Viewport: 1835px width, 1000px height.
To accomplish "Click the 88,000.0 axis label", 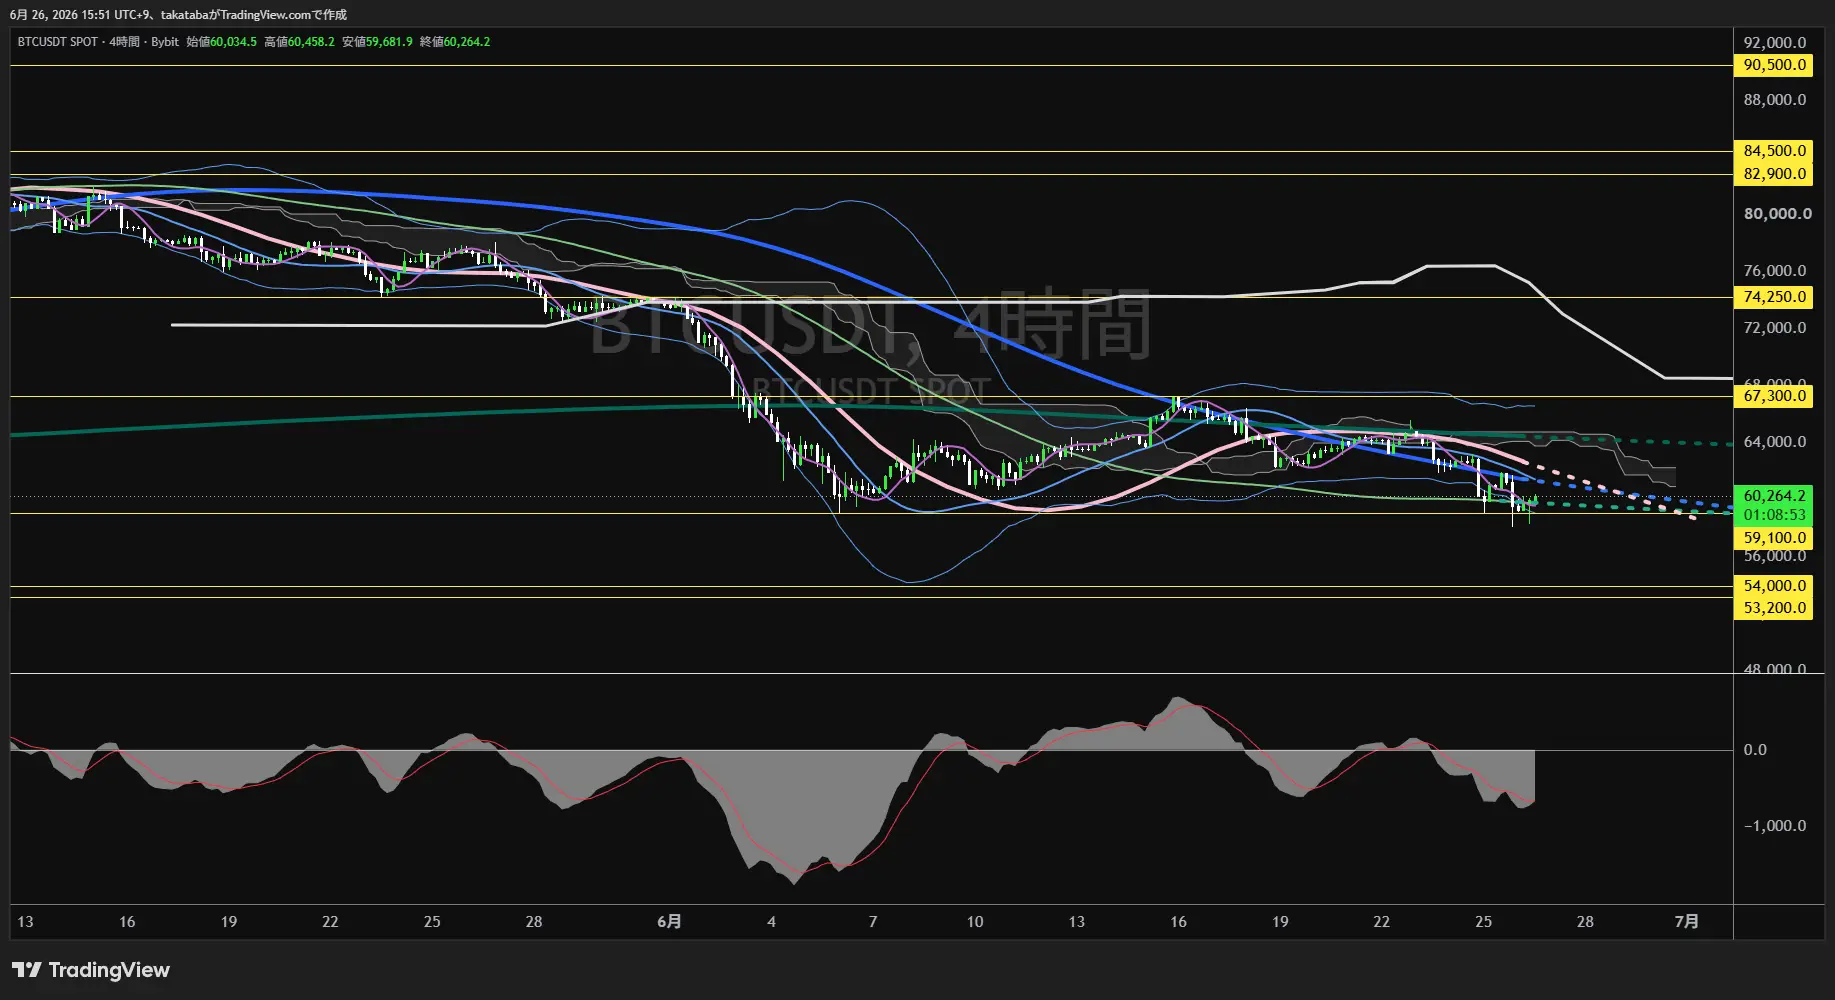I will (x=1775, y=100).
